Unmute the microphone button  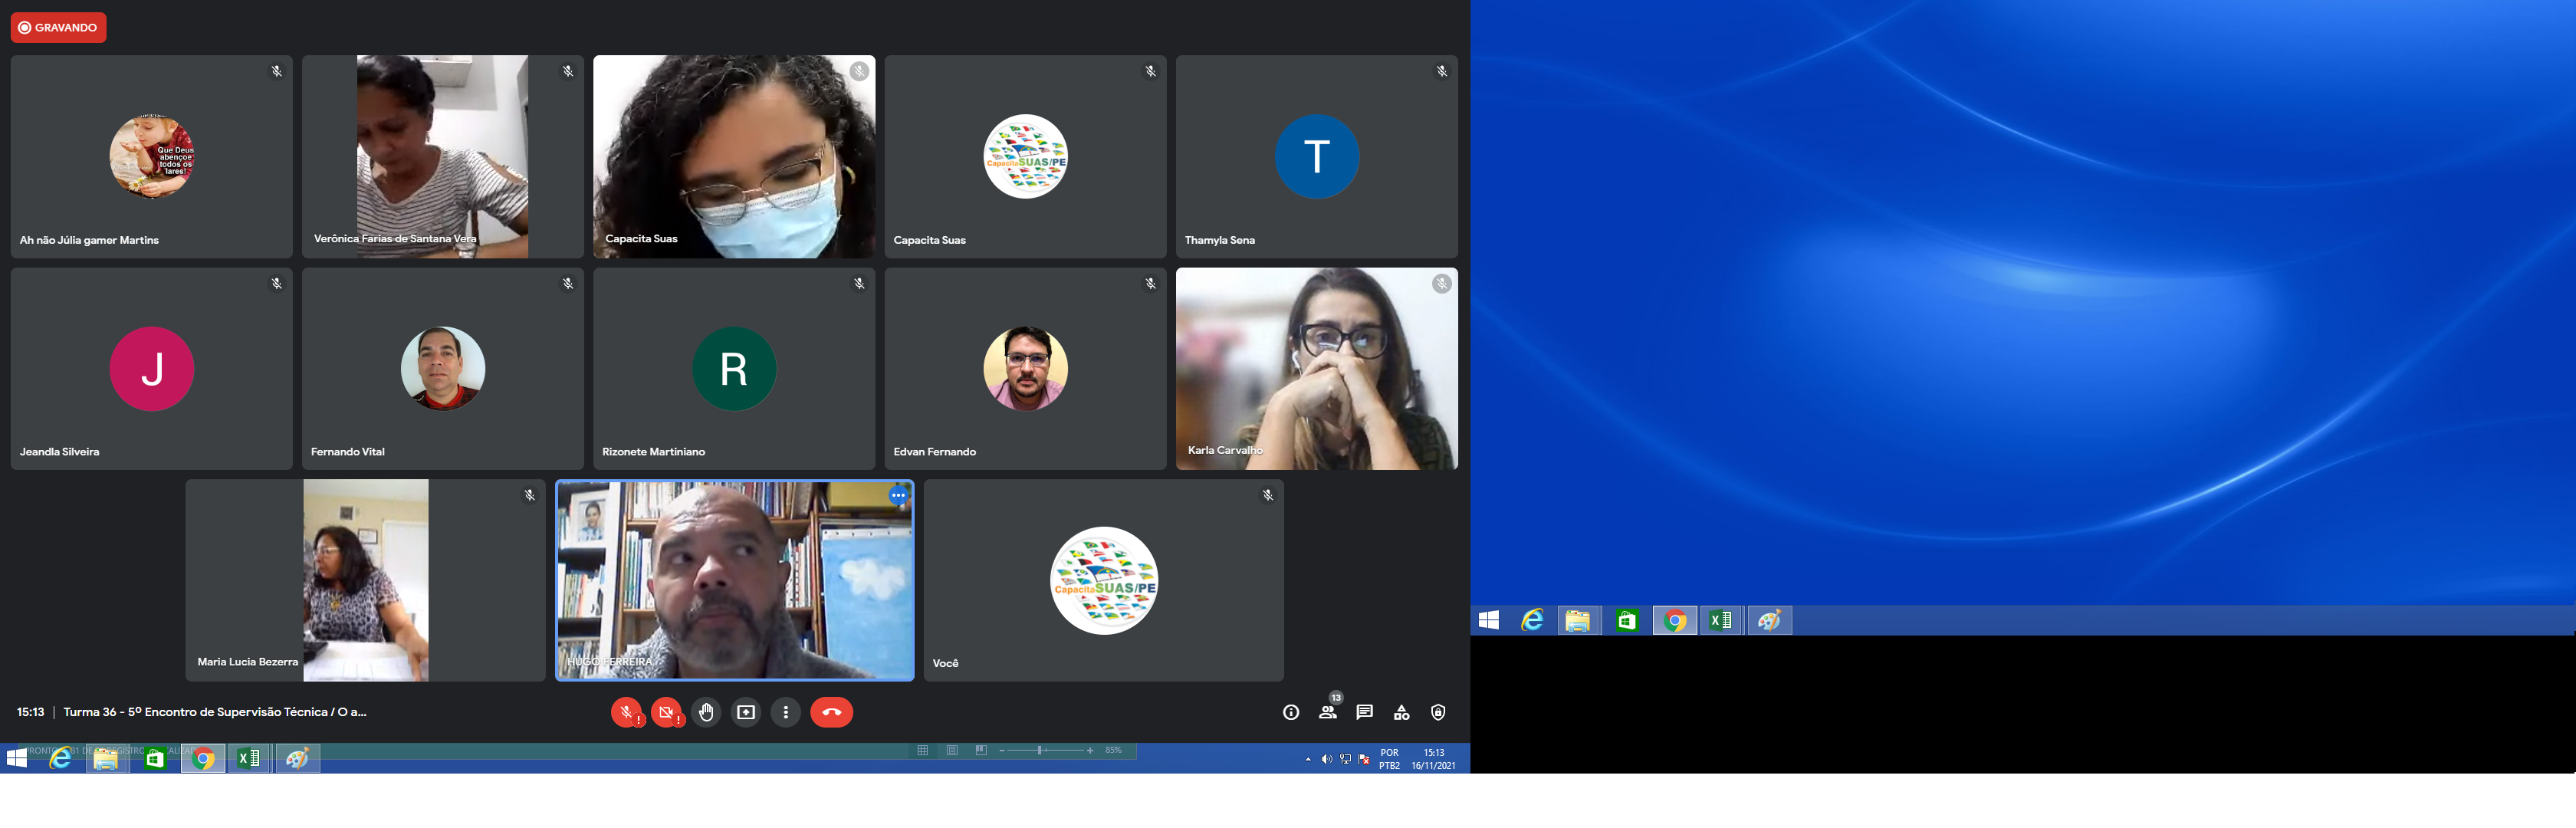pyautogui.click(x=626, y=712)
